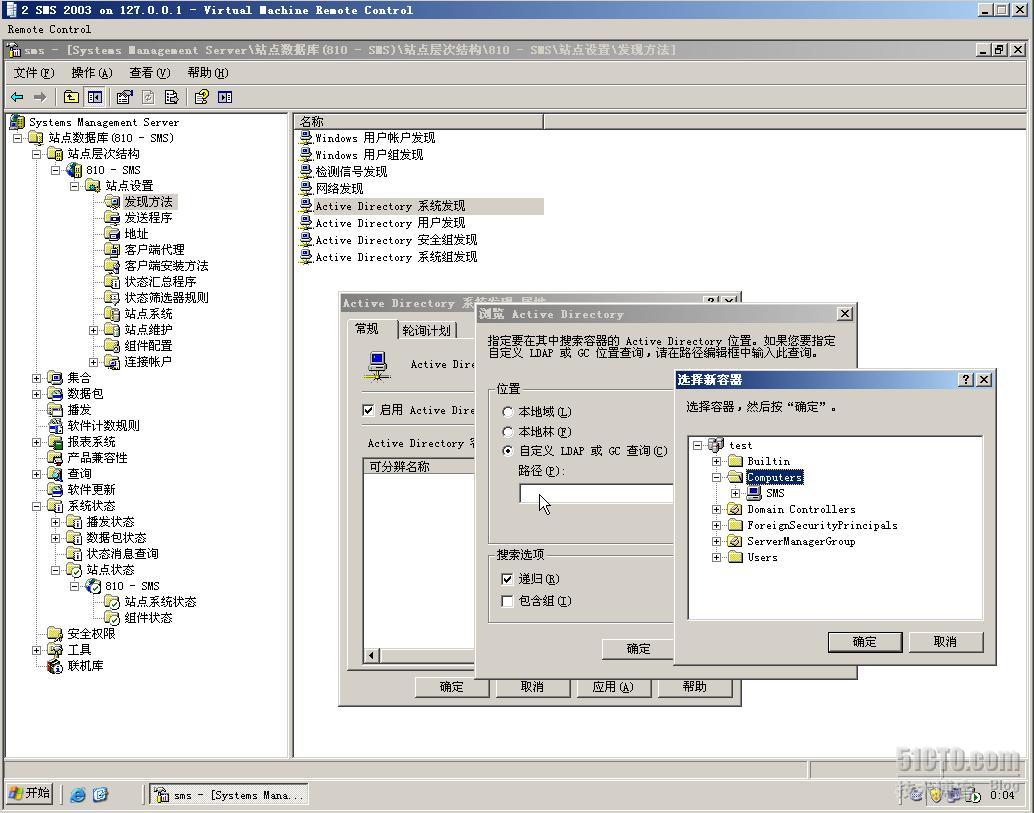Viewport: 1034px width, 813px height.
Task: Open the 帮助(H) menu
Action: 208,73
